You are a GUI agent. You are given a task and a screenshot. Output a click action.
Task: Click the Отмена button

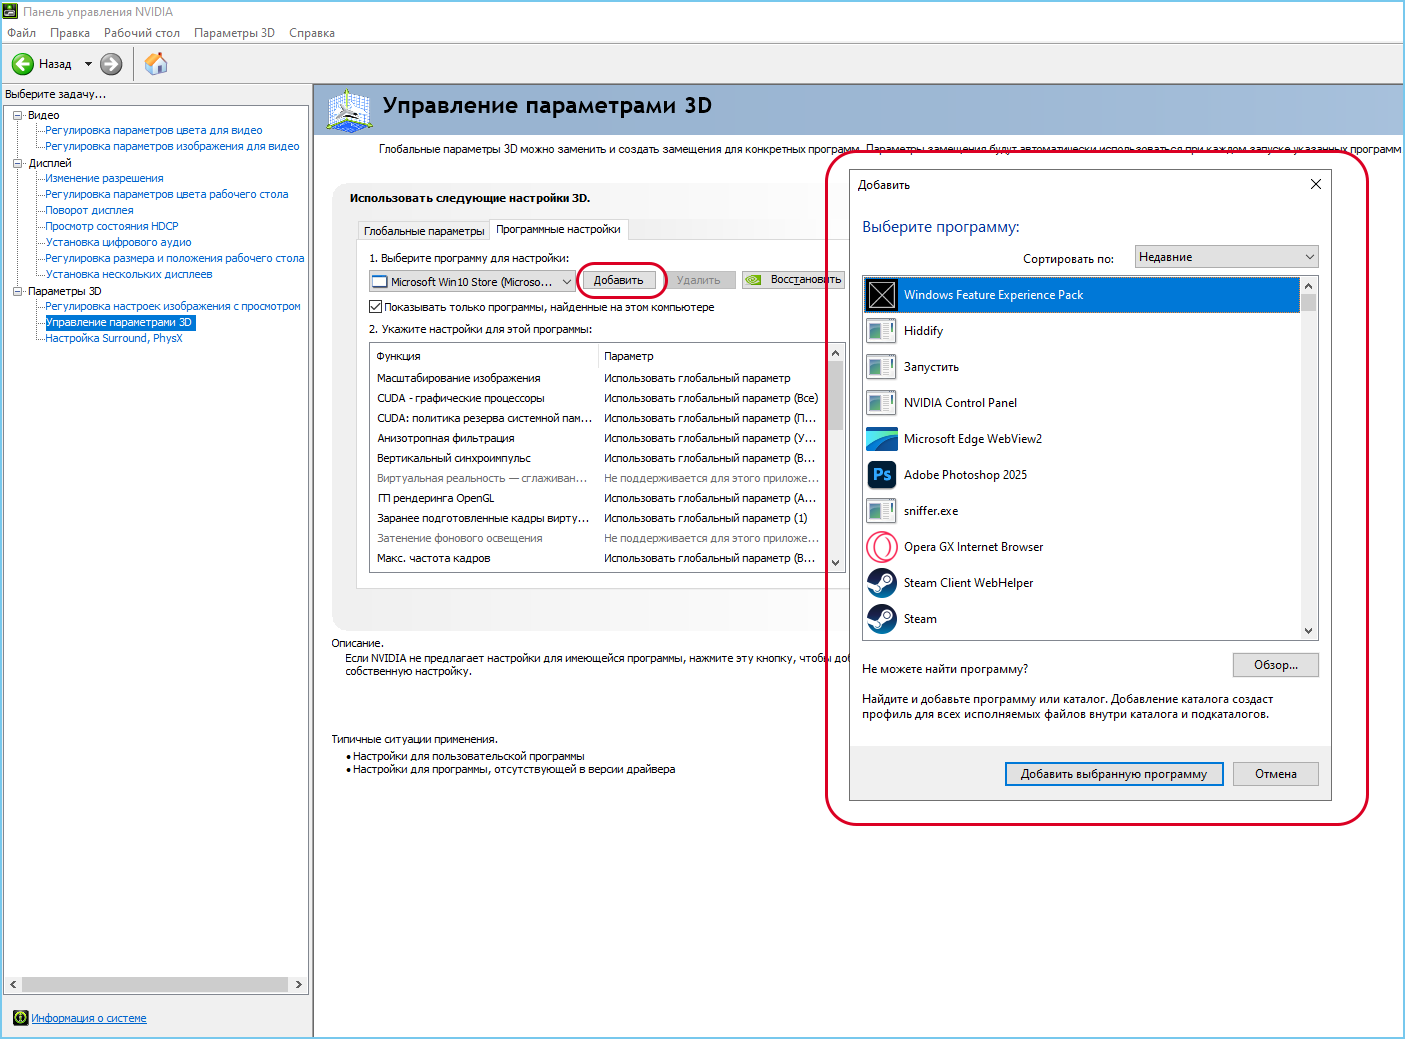1276,774
